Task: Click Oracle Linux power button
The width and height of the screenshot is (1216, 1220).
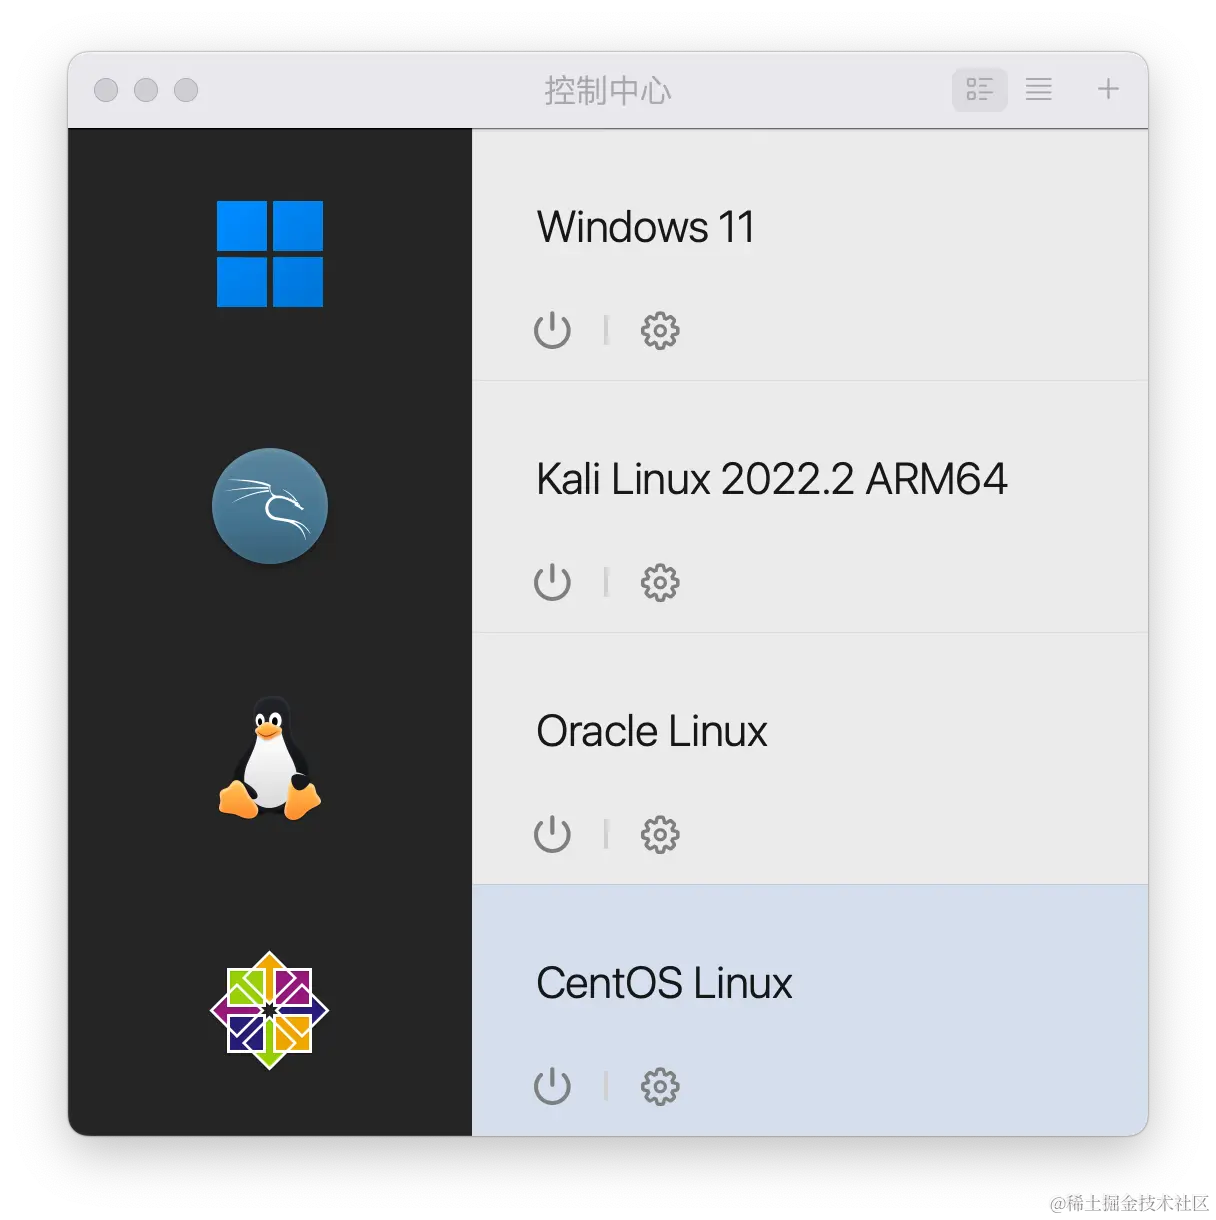Action: click(552, 834)
